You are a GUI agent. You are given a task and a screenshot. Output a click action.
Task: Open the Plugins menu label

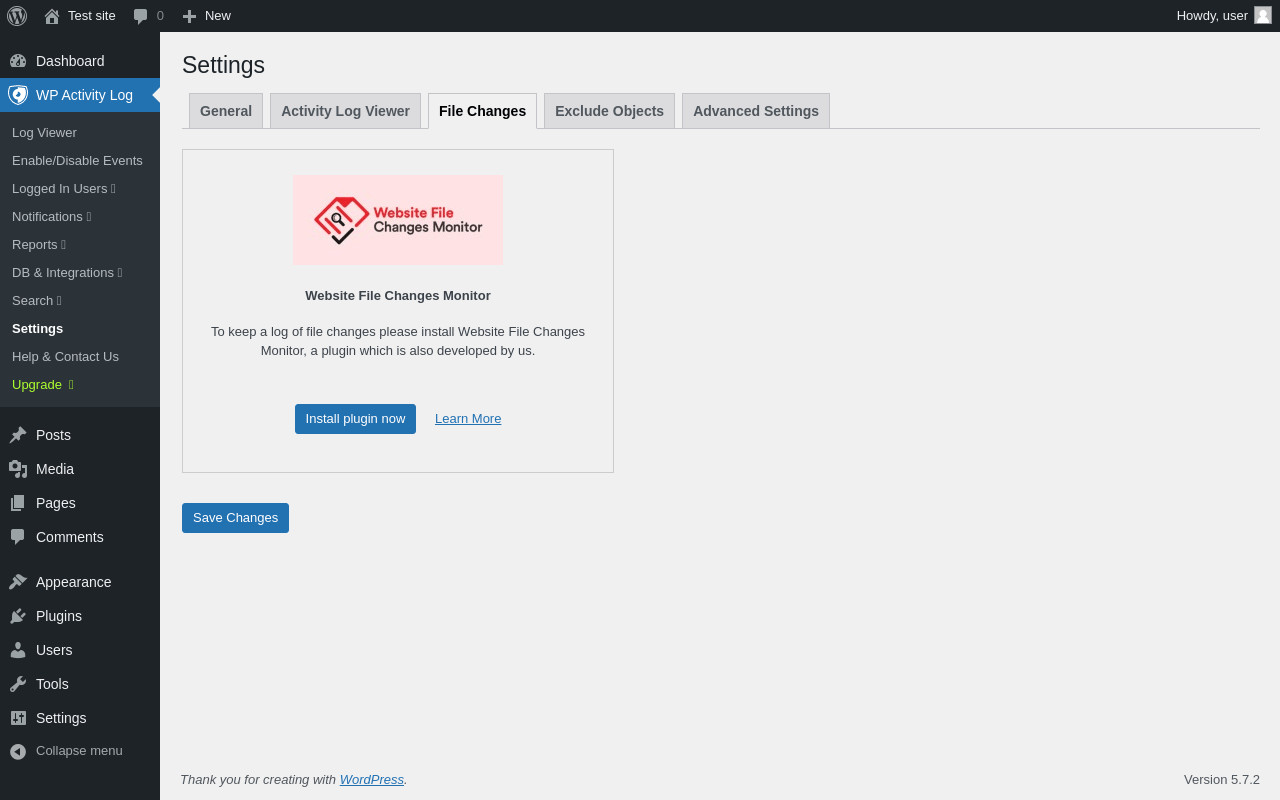pyautogui.click(x=59, y=616)
